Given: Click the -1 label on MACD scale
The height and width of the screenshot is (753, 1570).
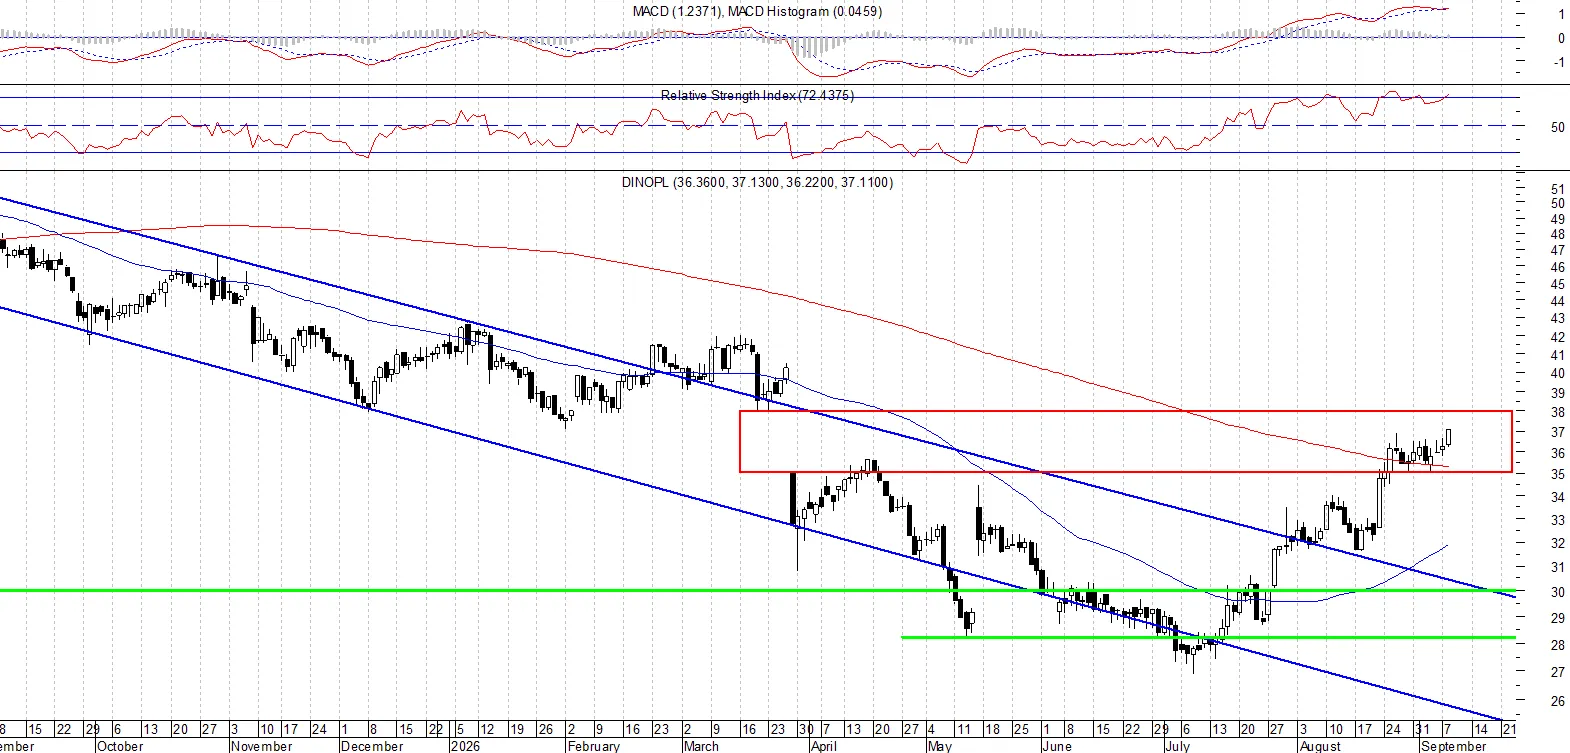Looking at the screenshot, I should [x=1559, y=62].
